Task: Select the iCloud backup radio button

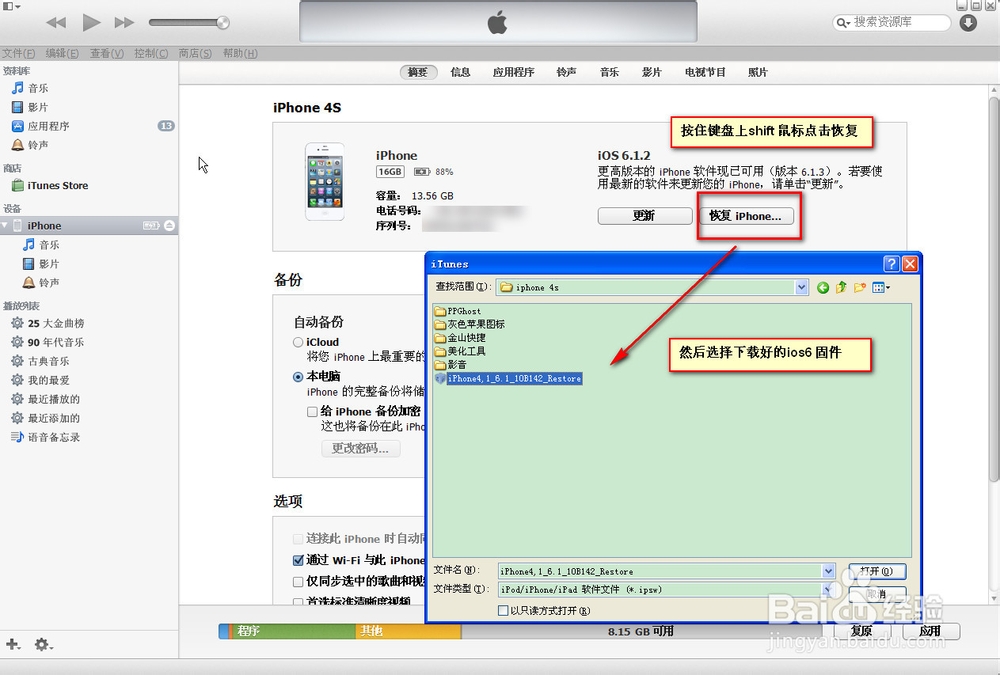Action: point(299,342)
